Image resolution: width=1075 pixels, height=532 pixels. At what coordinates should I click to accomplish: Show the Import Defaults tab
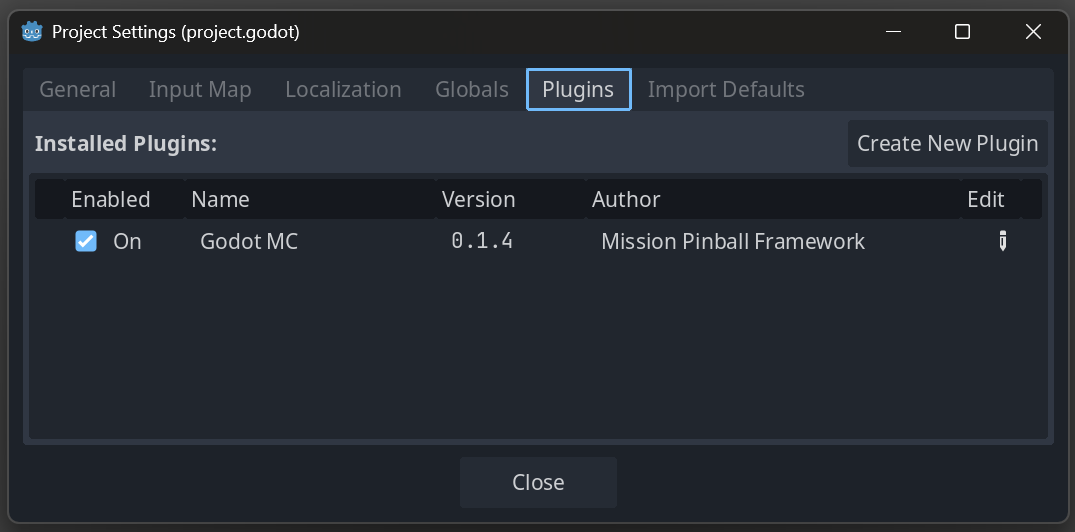point(726,90)
